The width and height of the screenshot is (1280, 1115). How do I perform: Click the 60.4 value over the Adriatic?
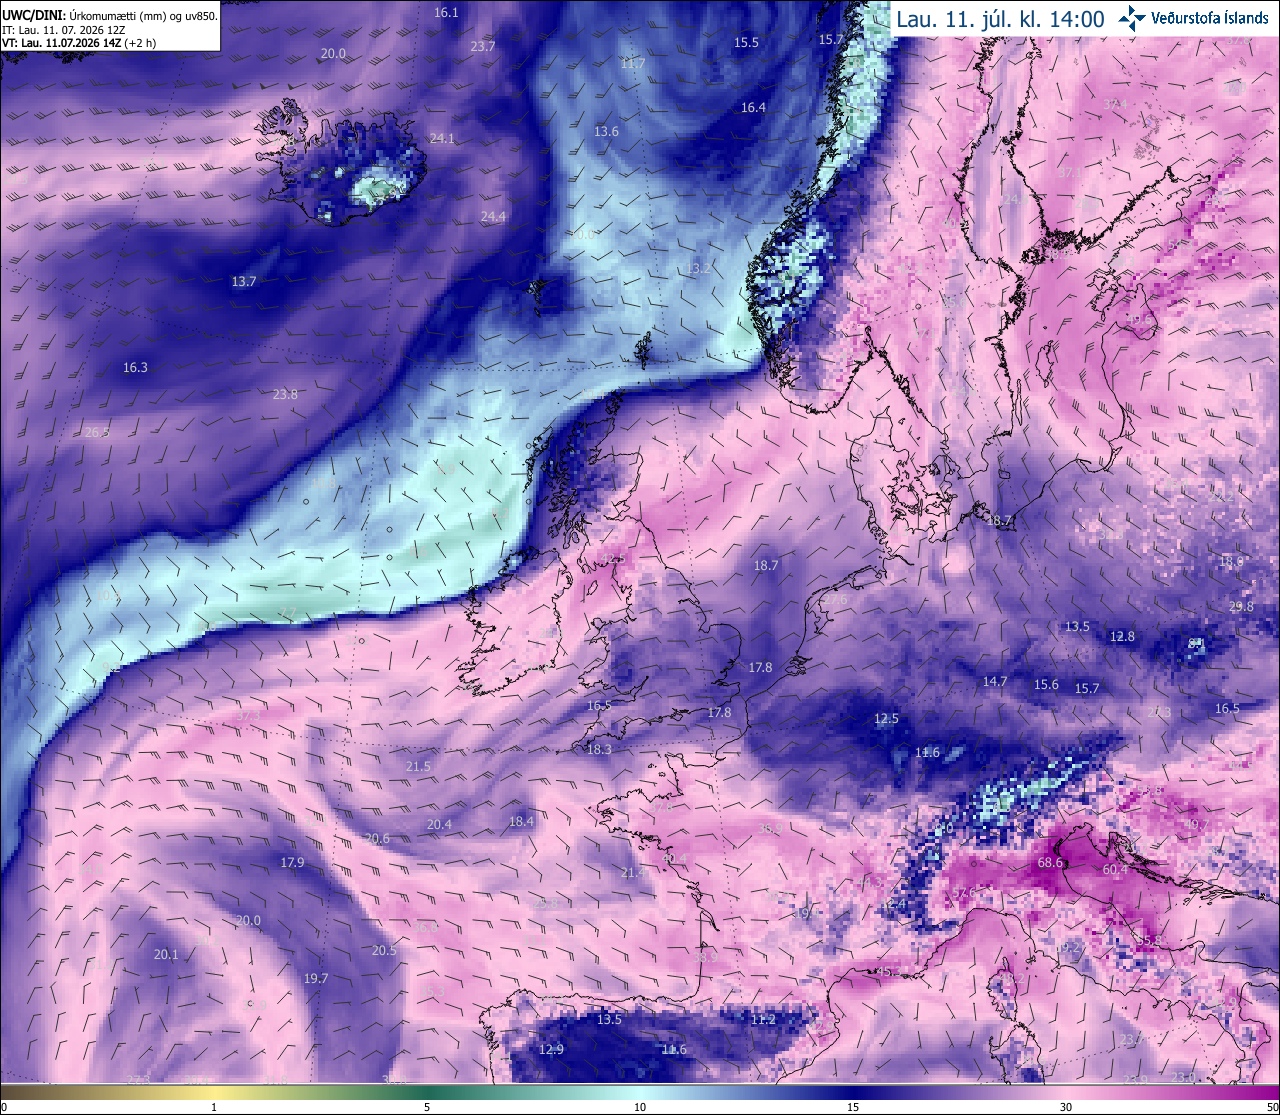click(x=1115, y=870)
